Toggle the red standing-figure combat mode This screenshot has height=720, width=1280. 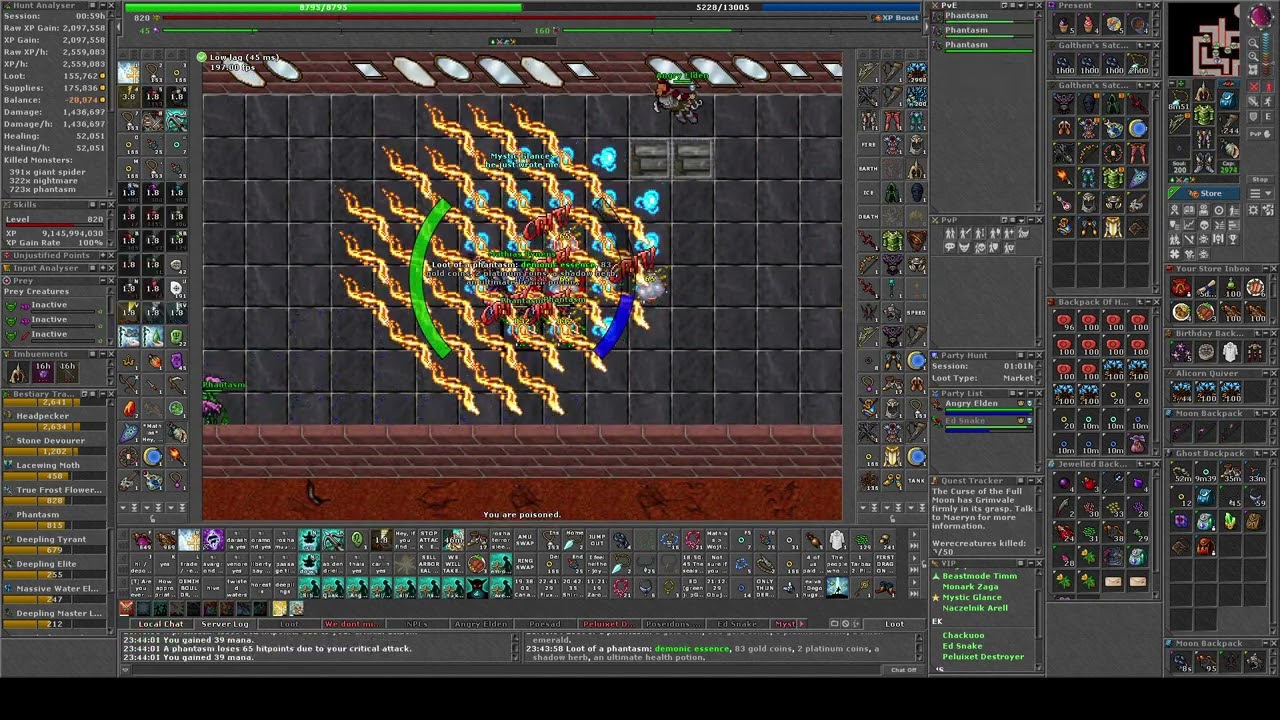pyautogui.click(x=1268, y=87)
